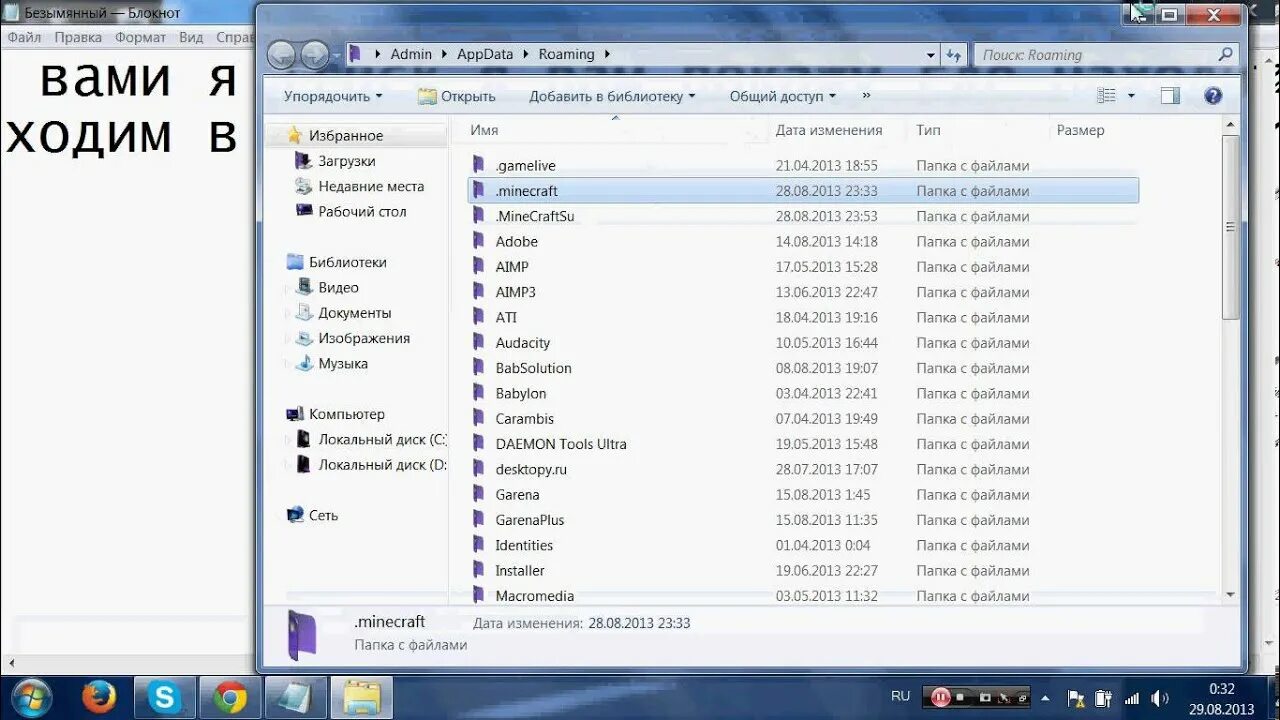
Task: Sort by the Дата изменения column header
Action: click(829, 130)
